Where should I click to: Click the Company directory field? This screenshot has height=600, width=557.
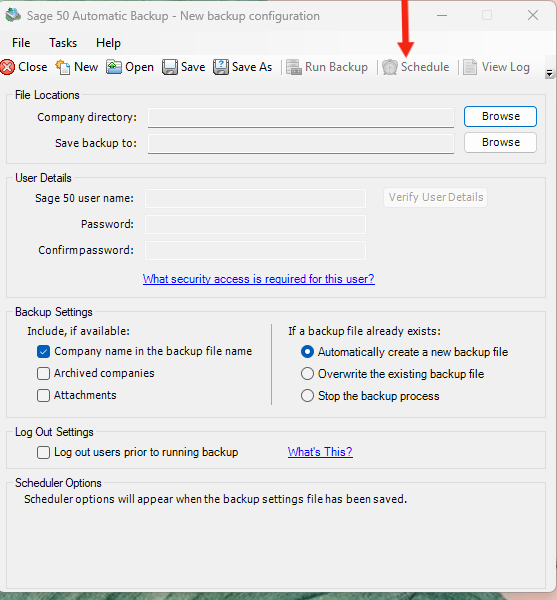pos(301,118)
